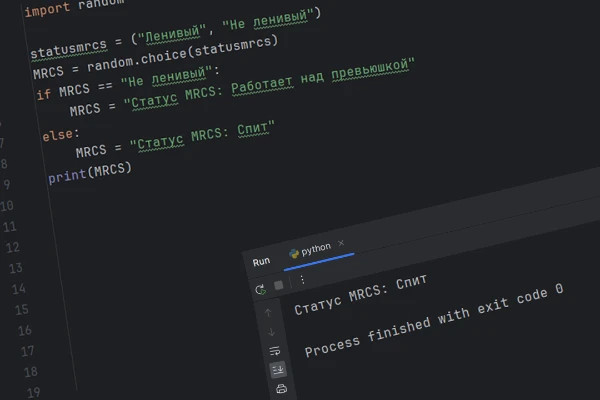Click the 'import' keyword in the editor
This screenshot has height=400, width=600.
pos(47,9)
